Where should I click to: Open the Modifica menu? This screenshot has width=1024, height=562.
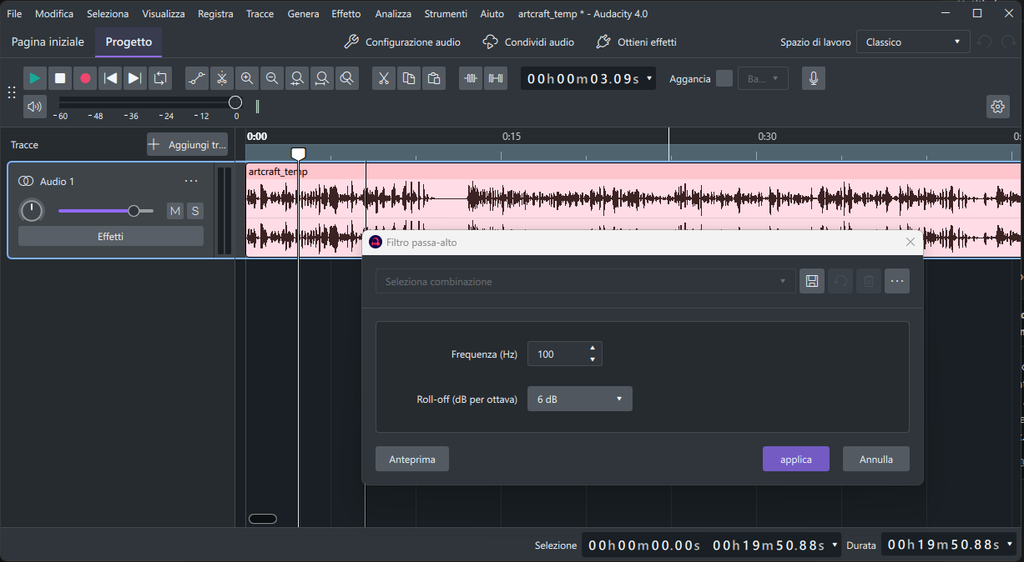pyautogui.click(x=54, y=14)
